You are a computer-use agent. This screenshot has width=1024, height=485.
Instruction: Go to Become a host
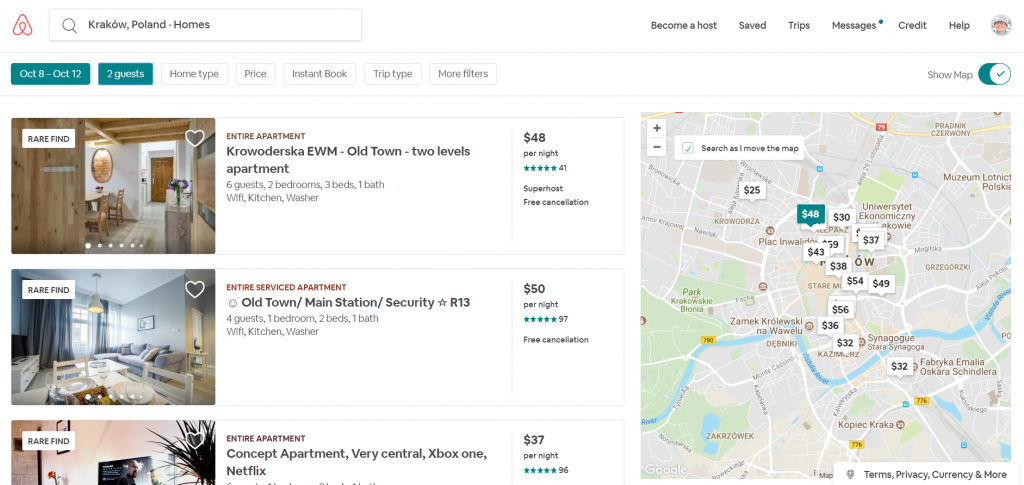tap(684, 25)
